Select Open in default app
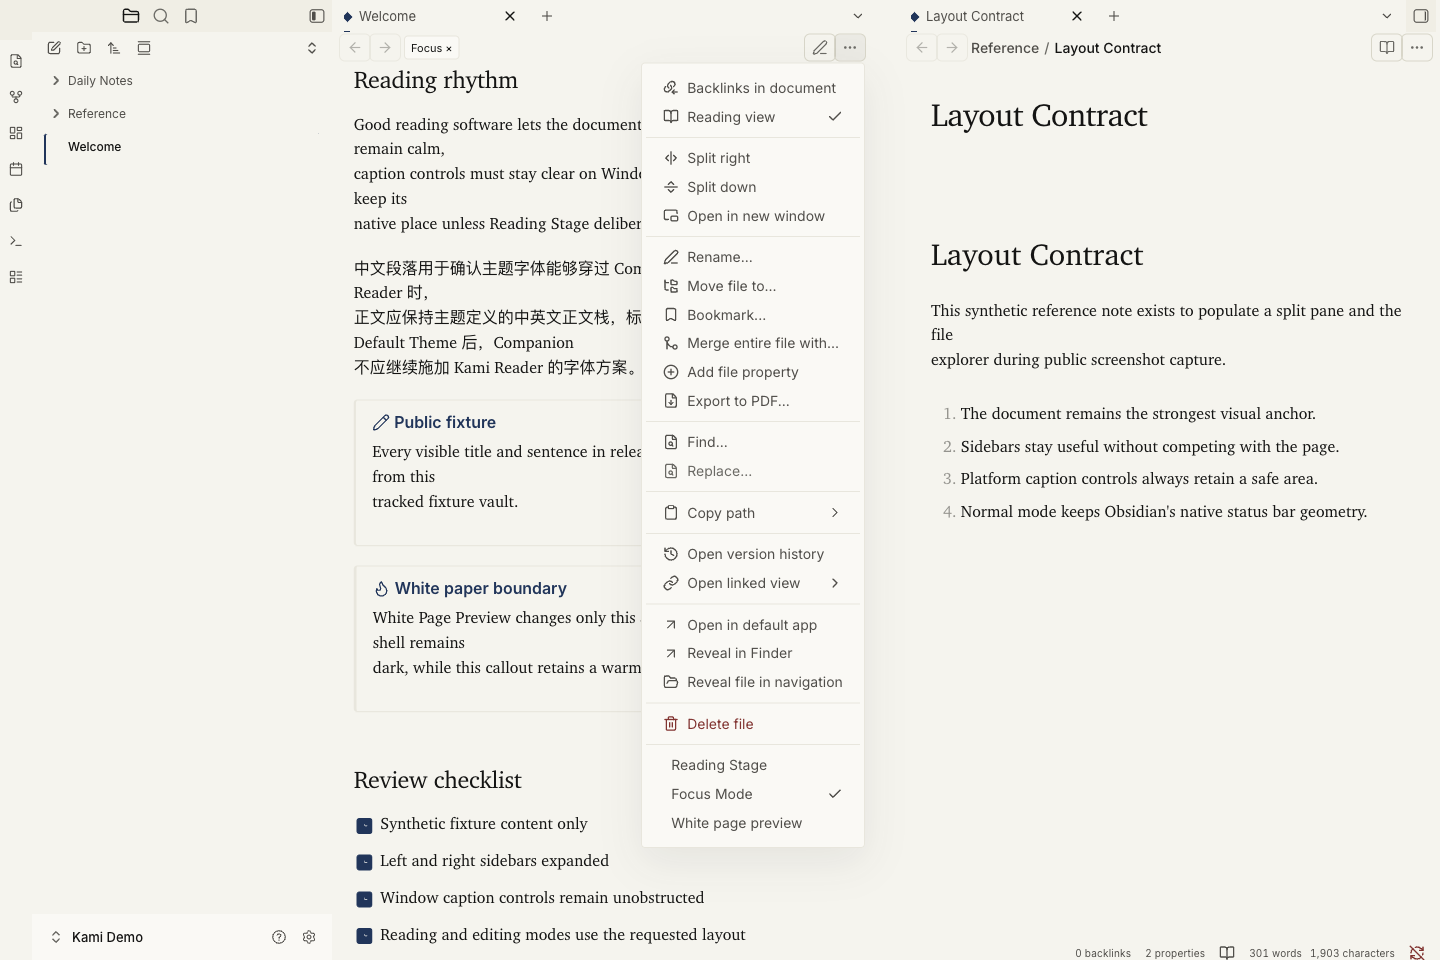This screenshot has height=960, width=1440. click(x=753, y=625)
